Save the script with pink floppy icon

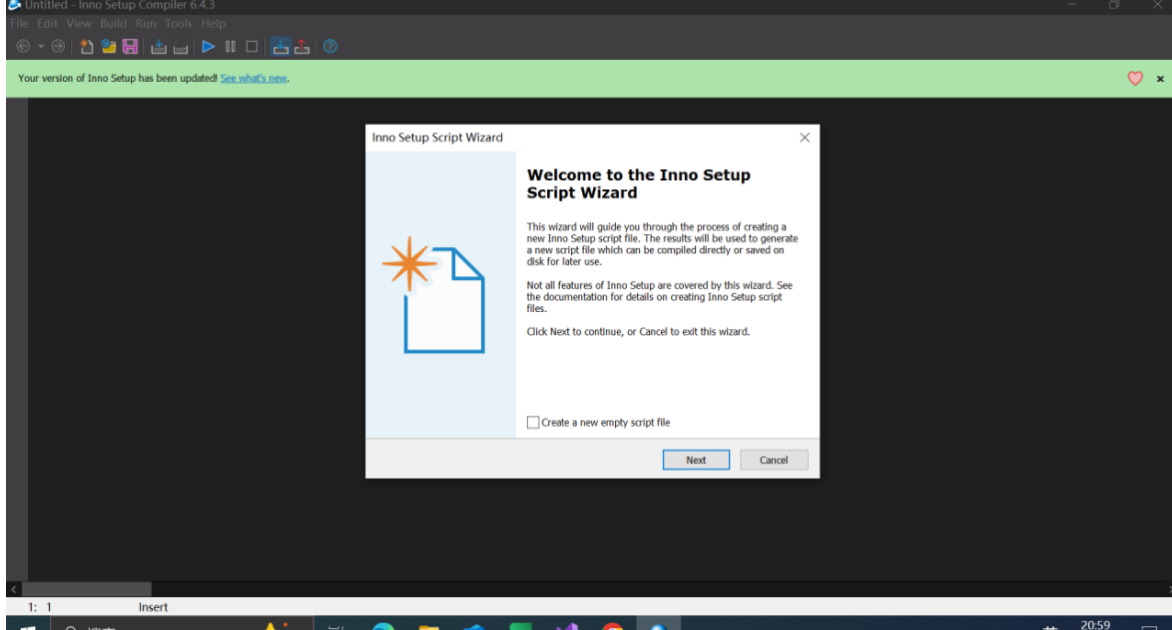click(x=130, y=46)
